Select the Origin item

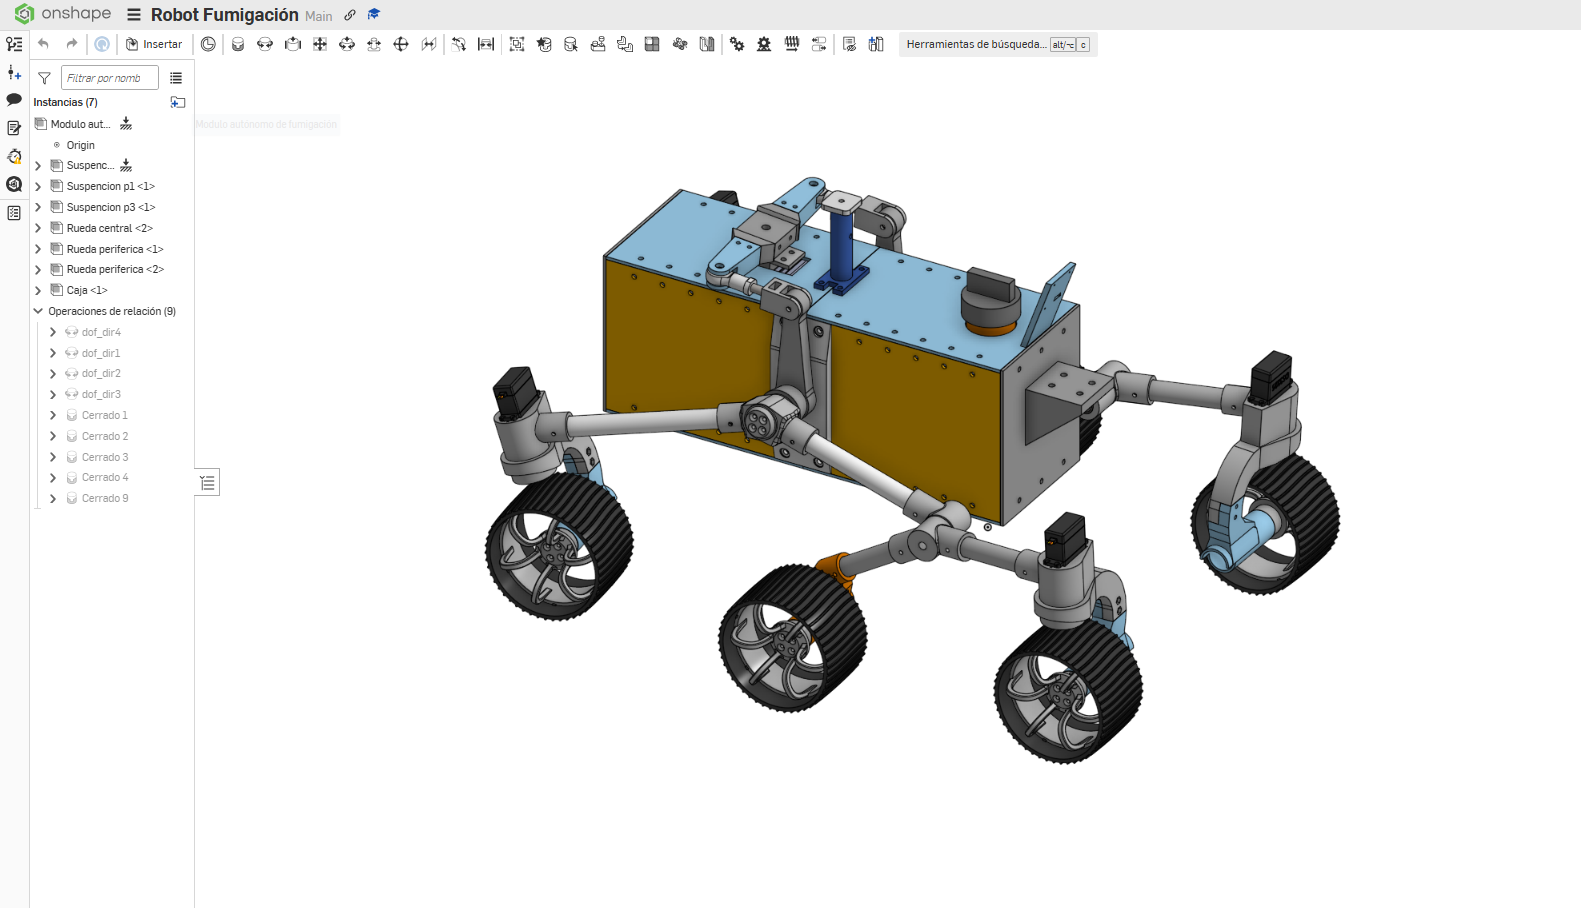pyautogui.click(x=81, y=145)
